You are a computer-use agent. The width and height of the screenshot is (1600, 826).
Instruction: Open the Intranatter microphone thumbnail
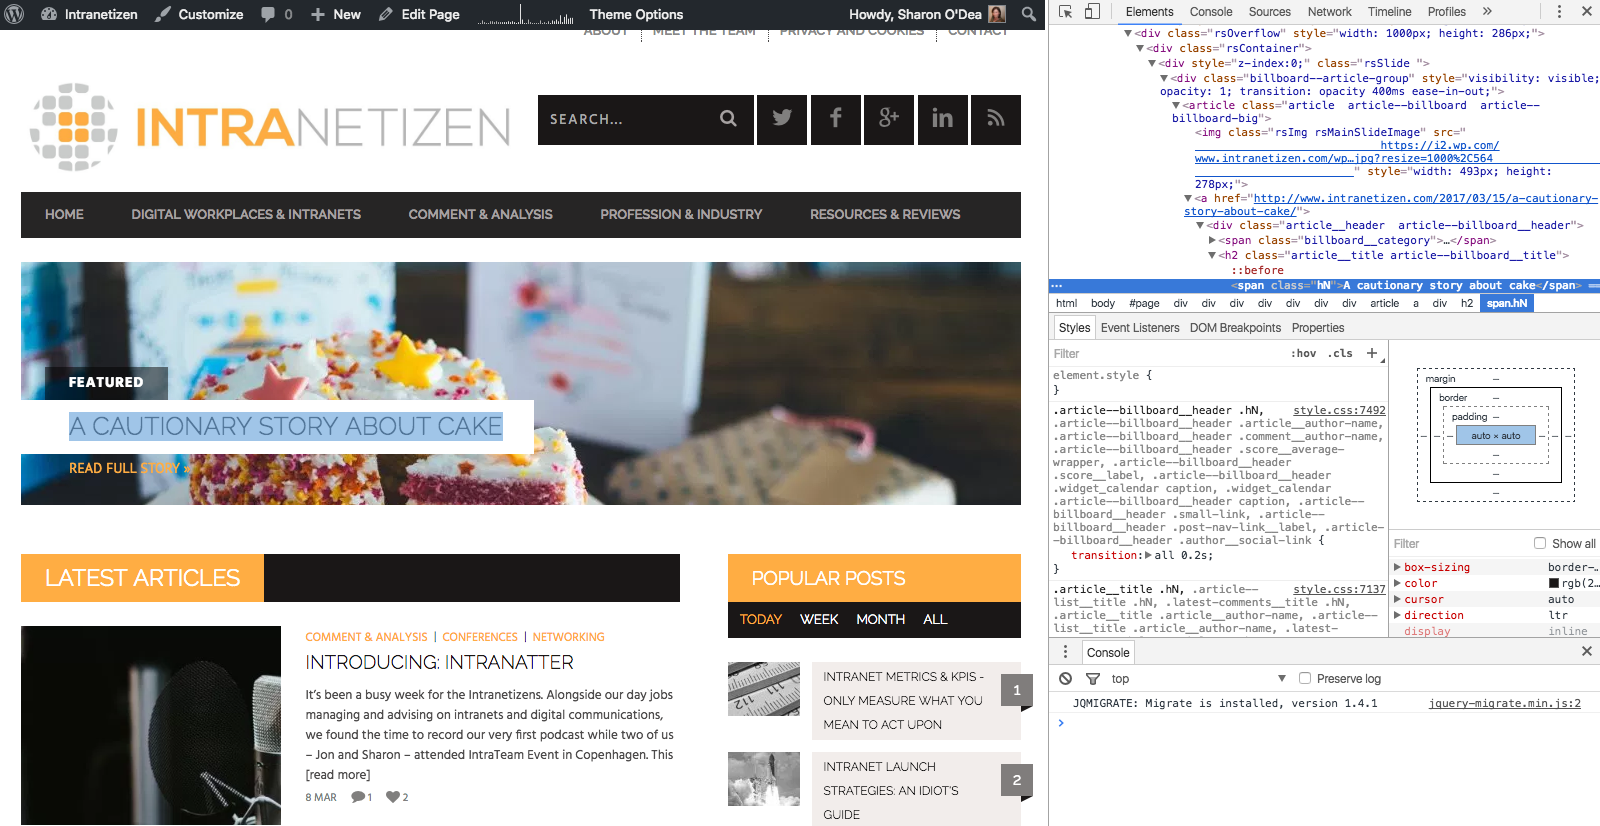pos(151,725)
